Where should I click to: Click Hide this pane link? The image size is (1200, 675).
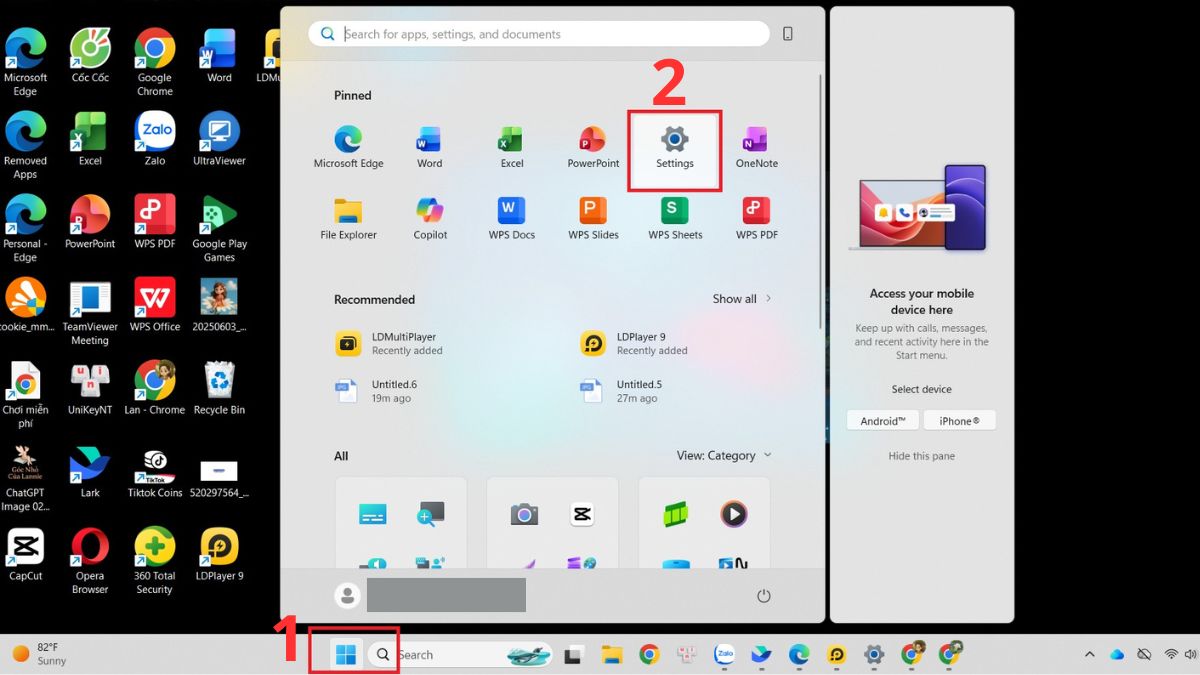(921, 456)
